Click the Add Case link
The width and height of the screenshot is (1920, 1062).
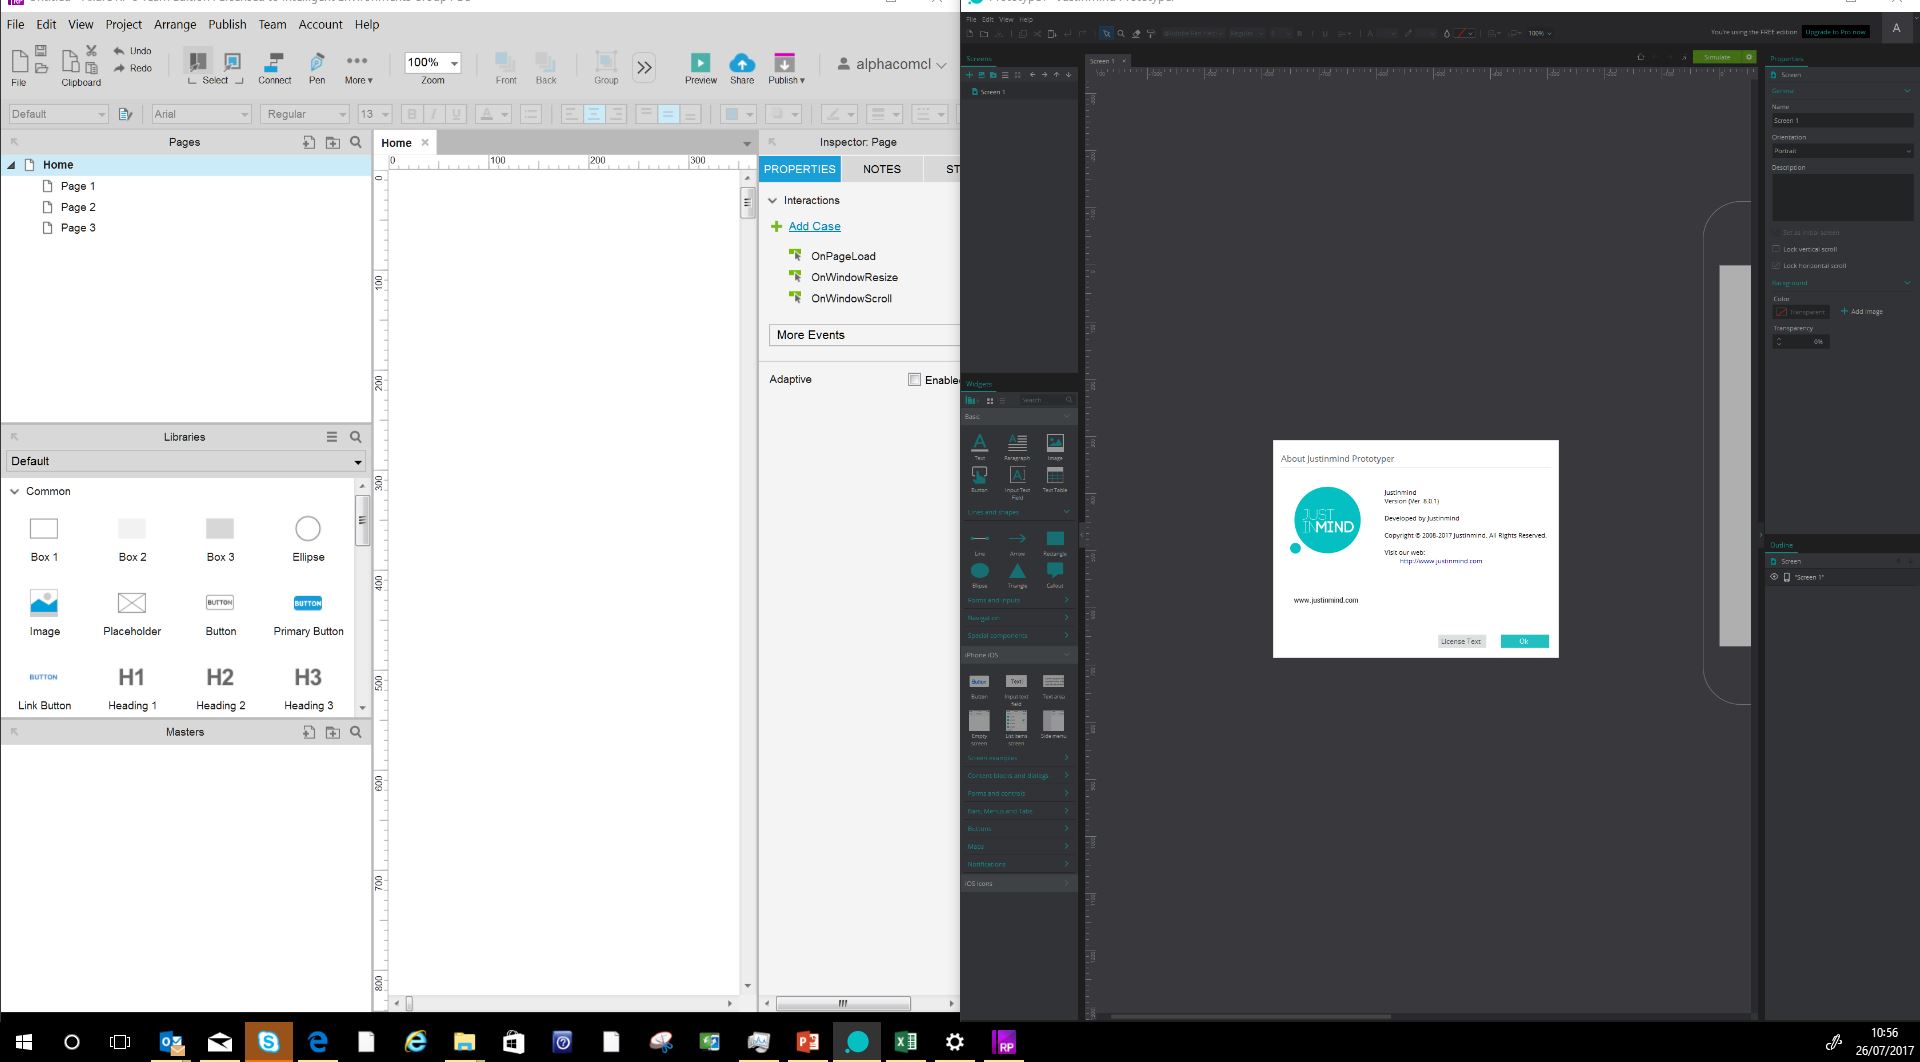pyautogui.click(x=814, y=227)
